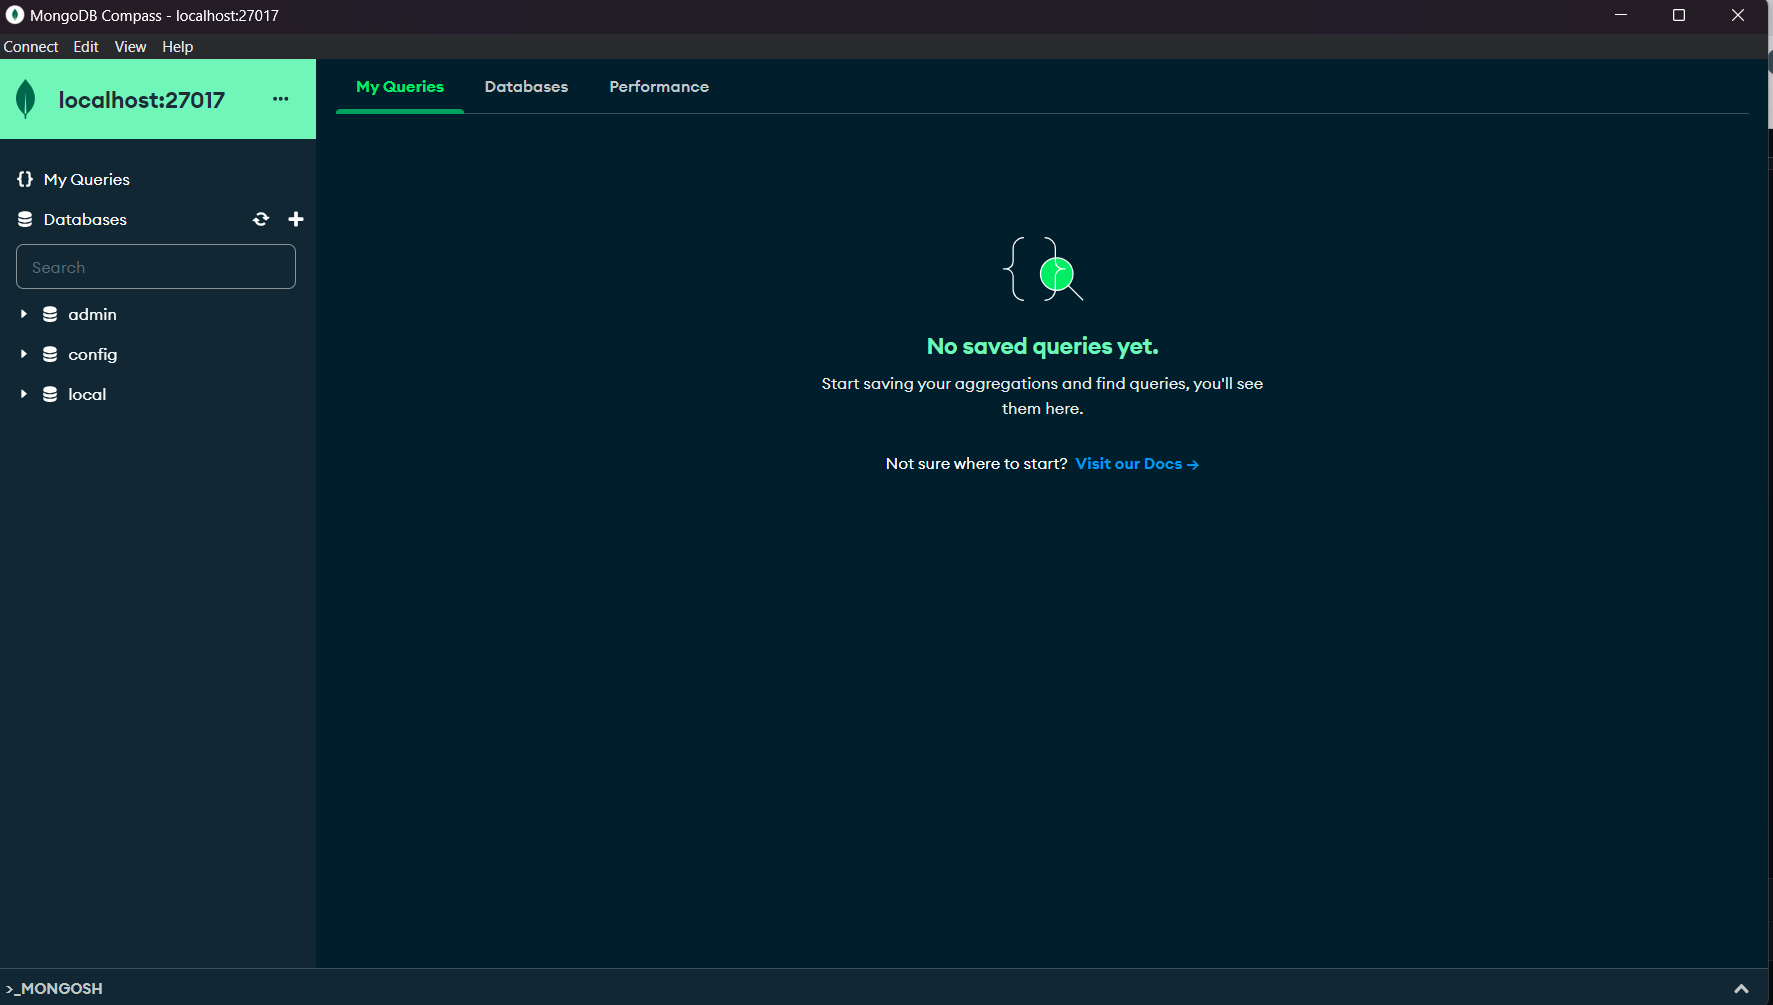The height and width of the screenshot is (1005, 1773).
Task: Click the MongoDB leaf icon in sidebar
Action: (x=26, y=99)
